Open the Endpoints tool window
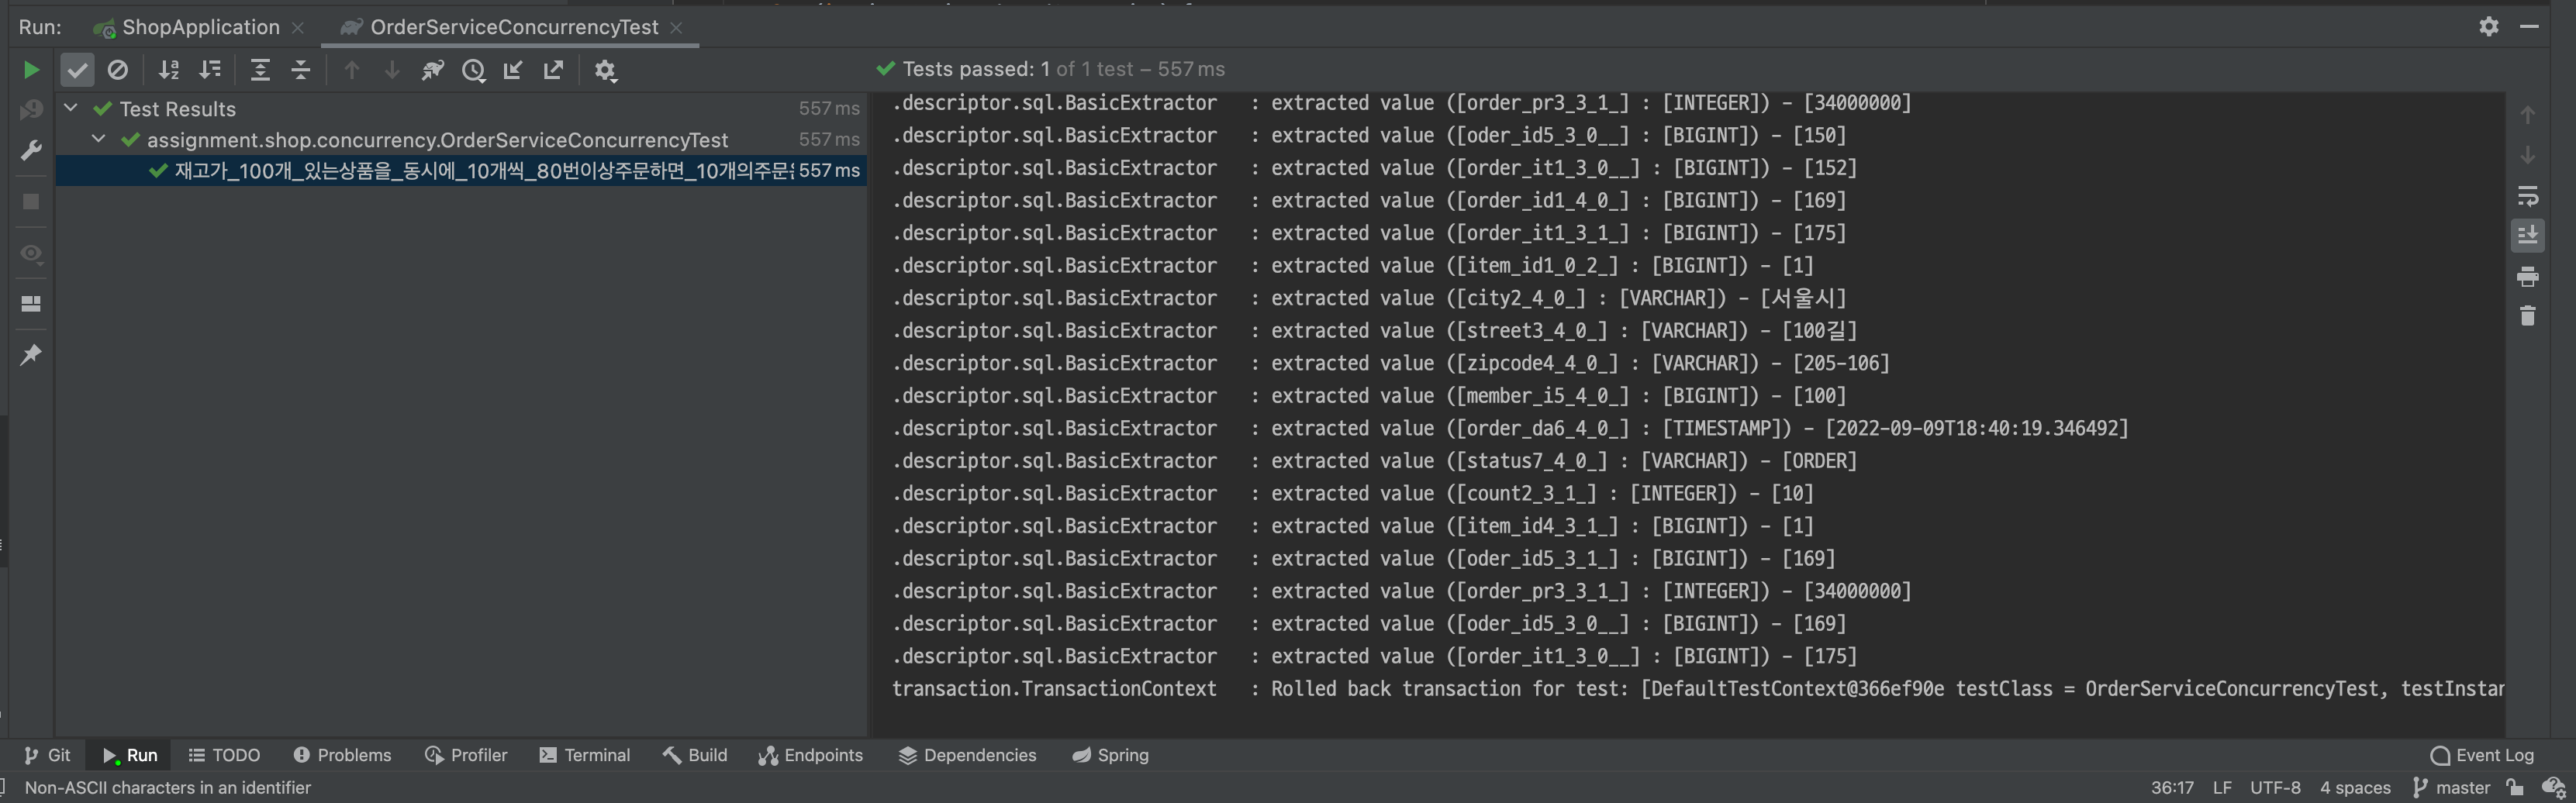 point(811,755)
